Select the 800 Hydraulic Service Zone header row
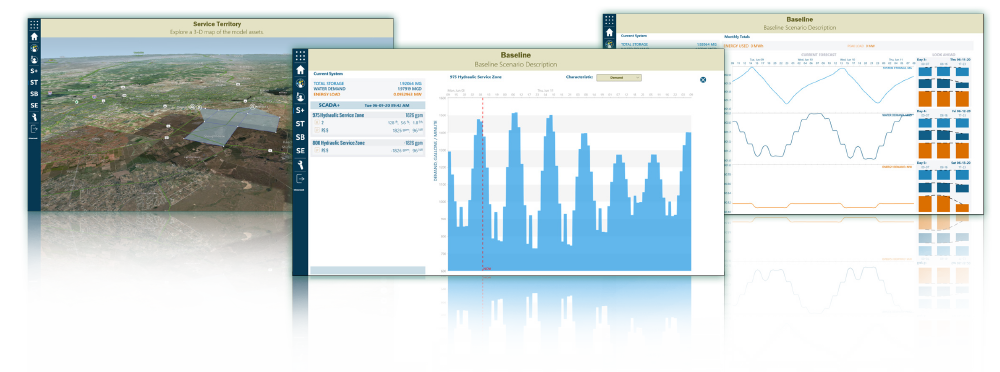The height and width of the screenshot is (372, 1000). (x=368, y=144)
